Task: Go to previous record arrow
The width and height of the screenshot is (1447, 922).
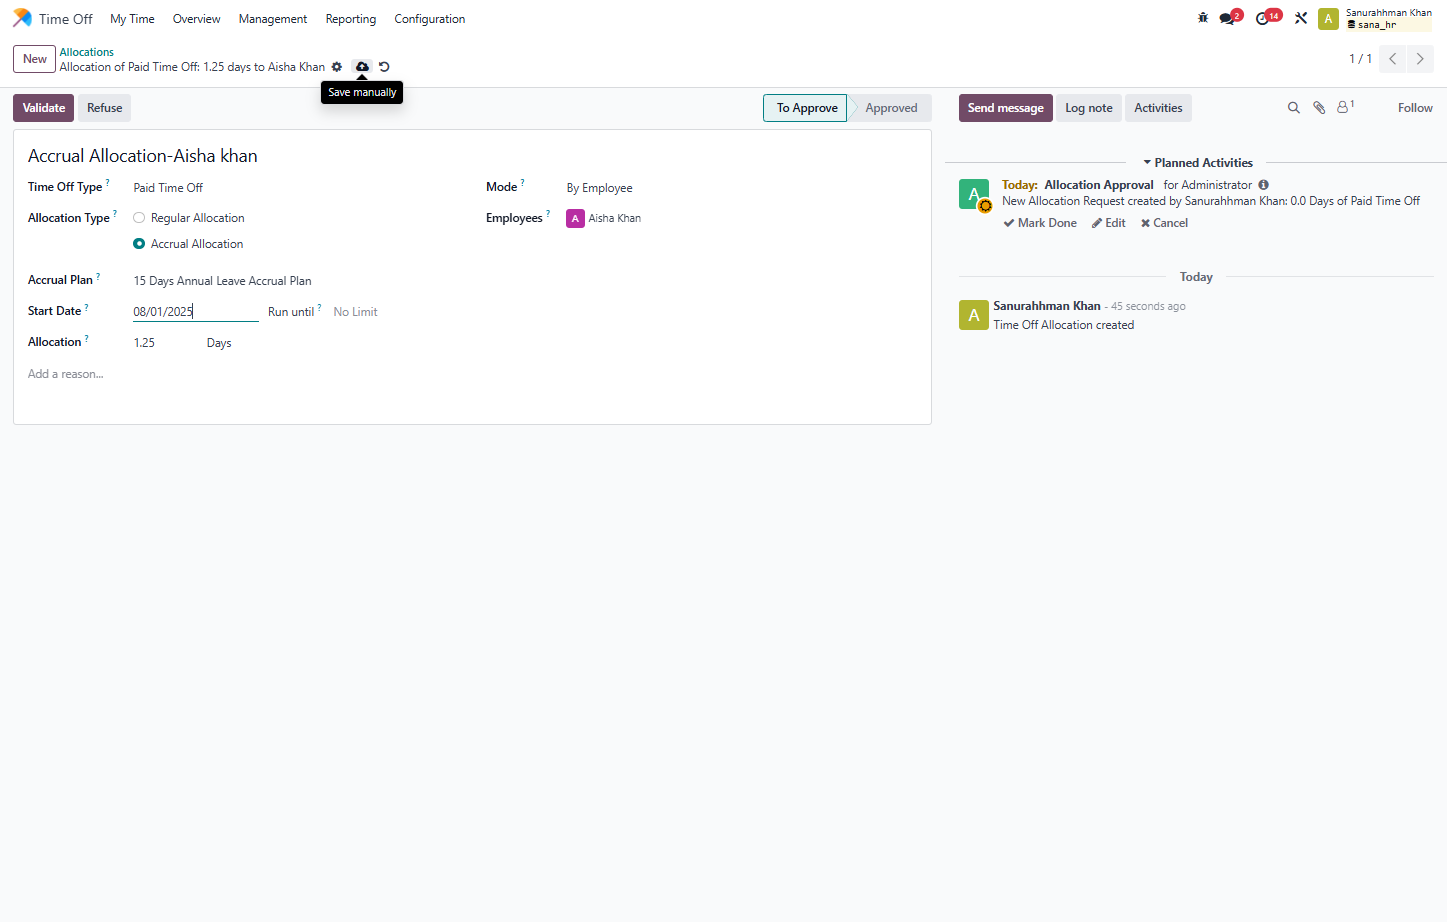Action: tap(1392, 59)
